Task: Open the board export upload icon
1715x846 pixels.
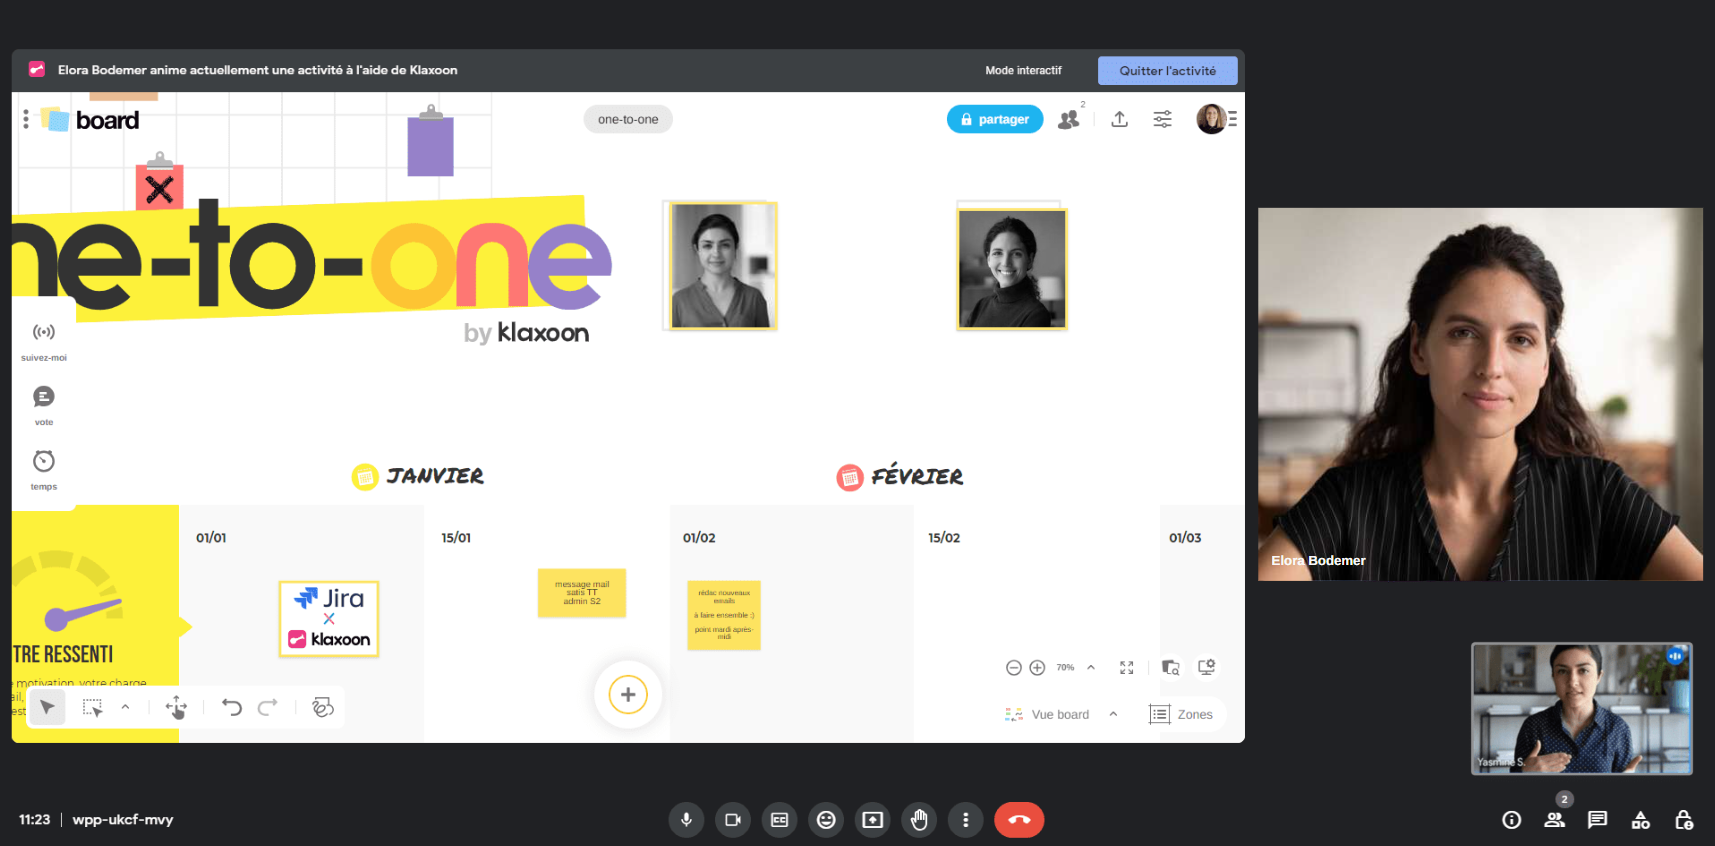Action: click(x=1119, y=120)
